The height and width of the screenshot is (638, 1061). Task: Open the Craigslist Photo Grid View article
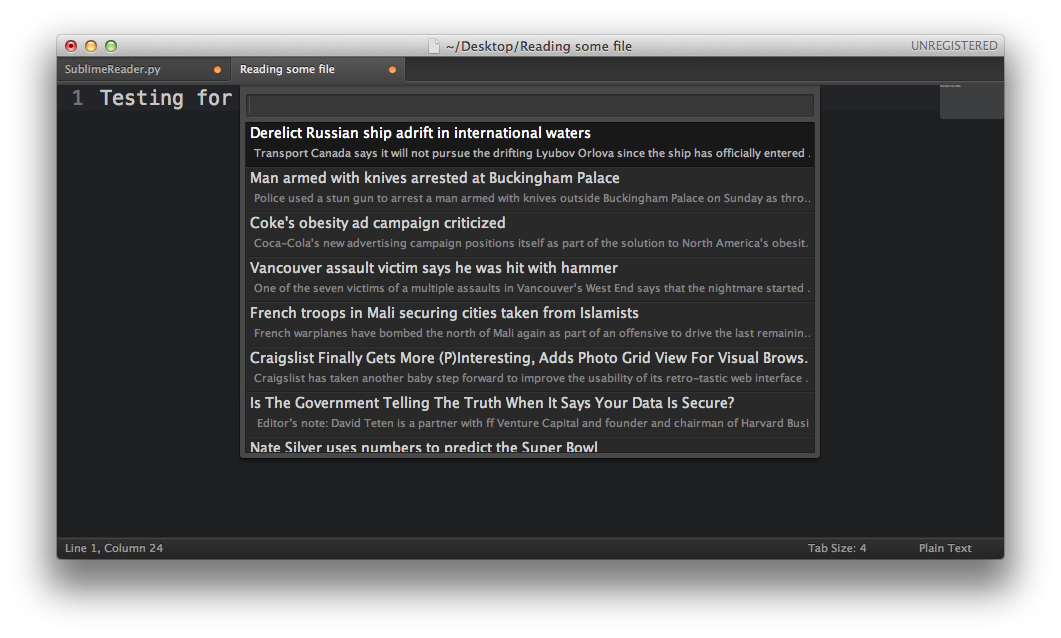pyautogui.click(x=530, y=368)
